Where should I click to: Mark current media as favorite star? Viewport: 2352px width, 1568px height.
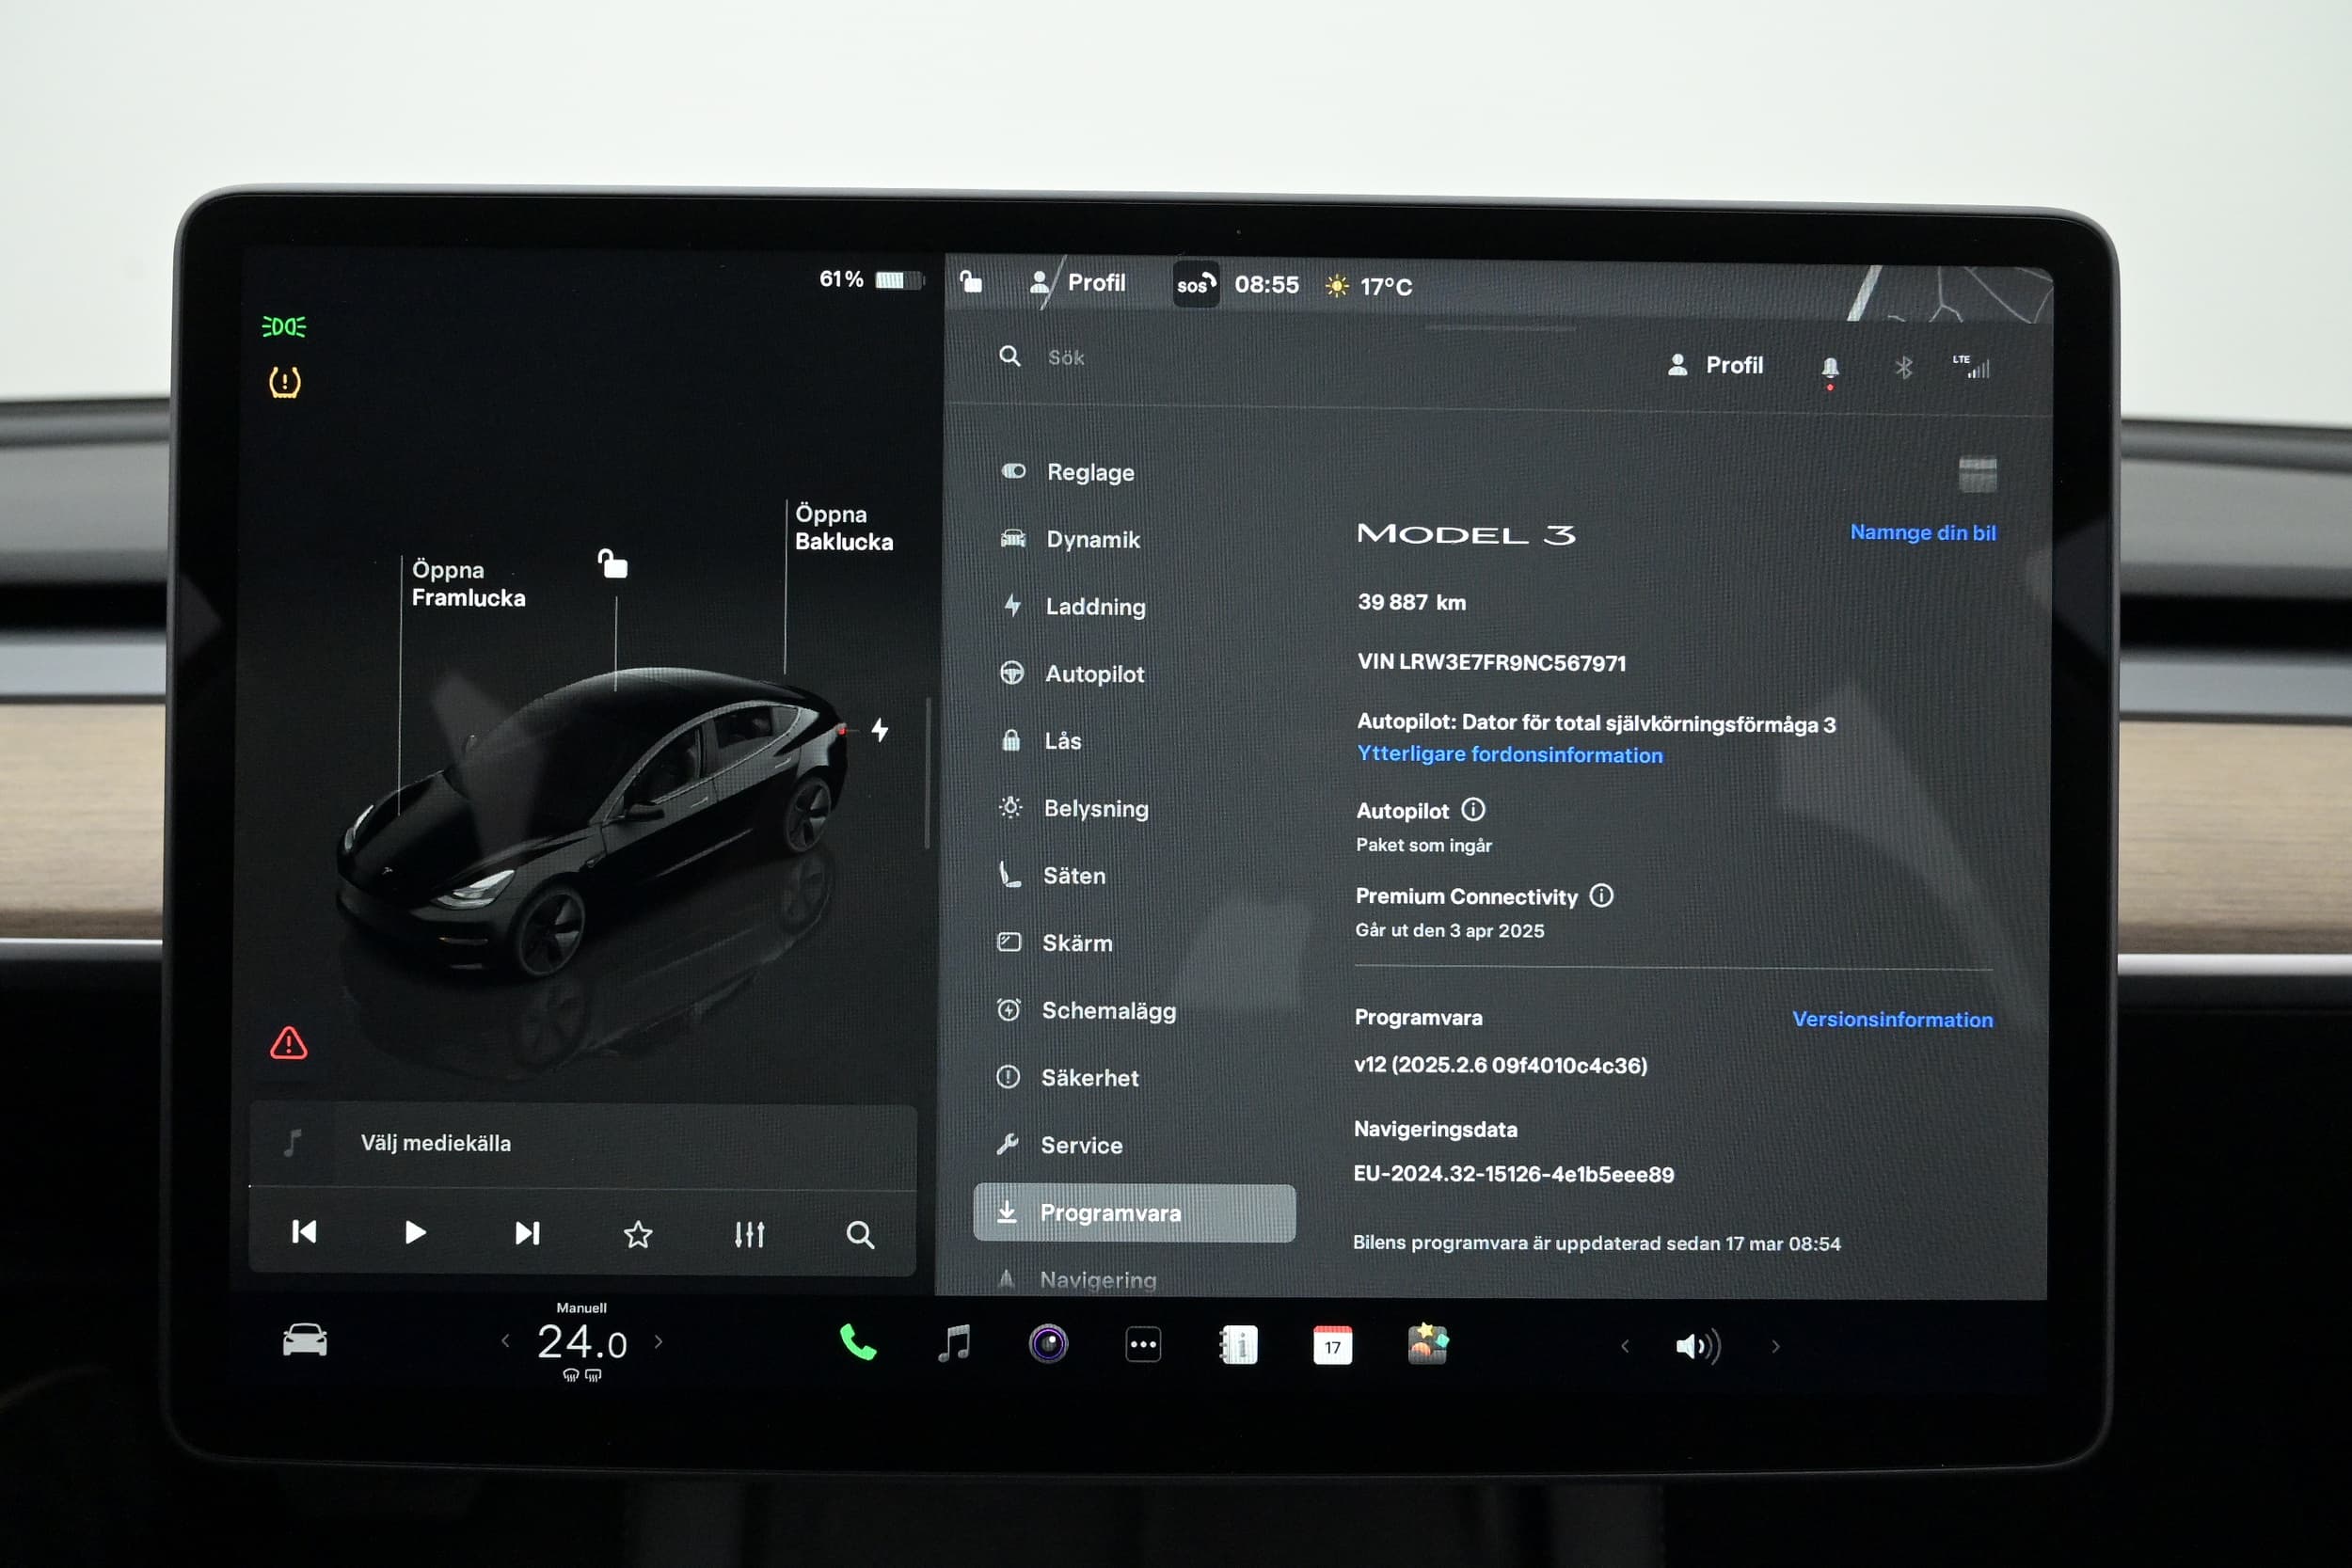[638, 1234]
